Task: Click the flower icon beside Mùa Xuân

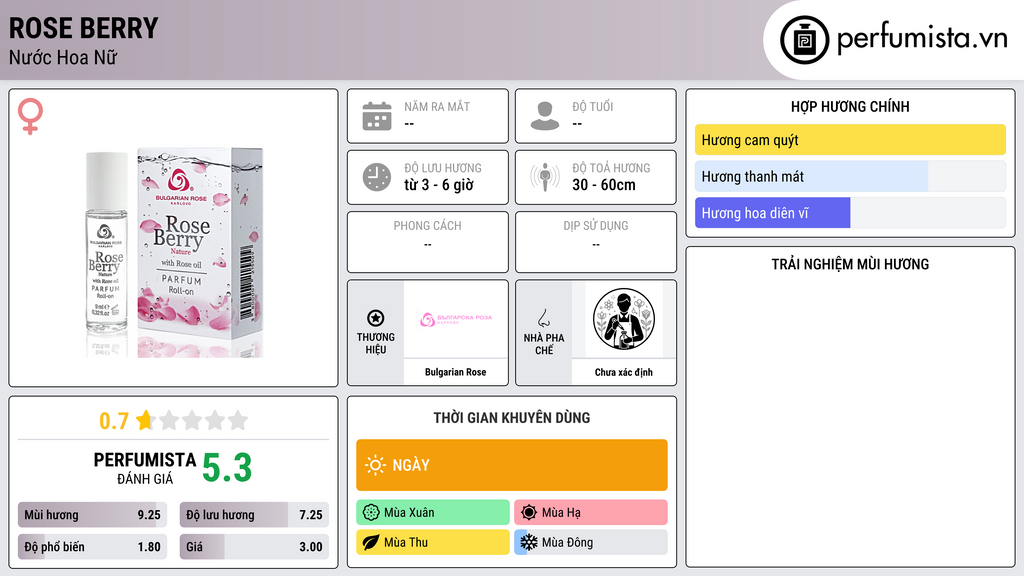Action: [371, 513]
